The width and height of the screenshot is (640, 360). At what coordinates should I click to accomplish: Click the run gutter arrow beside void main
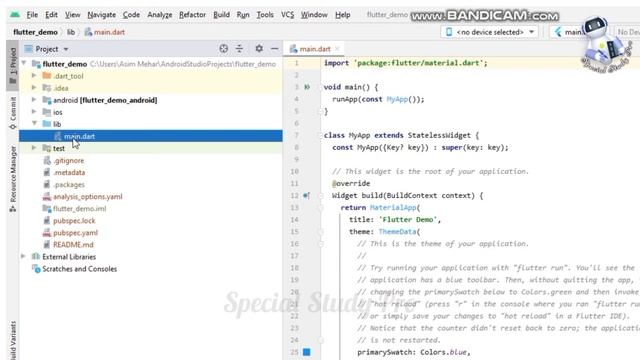(307, 87)
